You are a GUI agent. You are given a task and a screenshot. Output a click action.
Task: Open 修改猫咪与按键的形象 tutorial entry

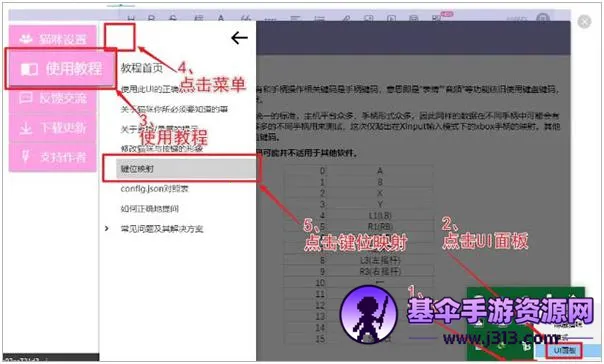coord(162,148)
